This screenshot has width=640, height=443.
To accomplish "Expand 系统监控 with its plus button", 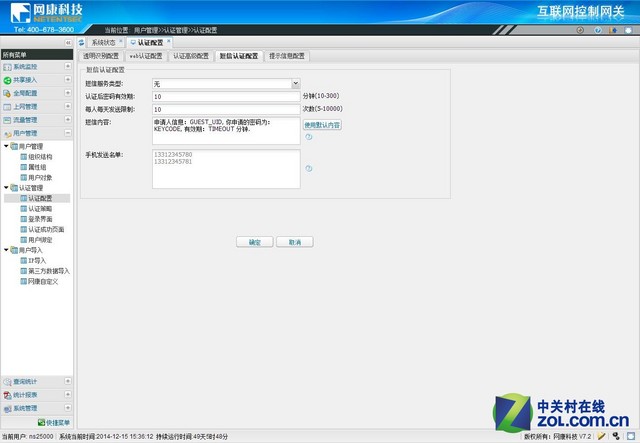I will click(x=68, y=66).
